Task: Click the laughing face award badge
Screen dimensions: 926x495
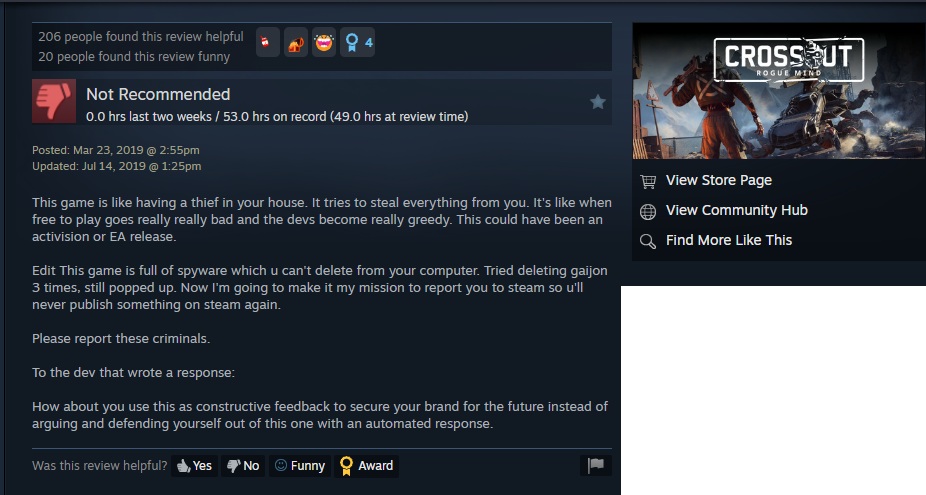Action: (324, 43)
